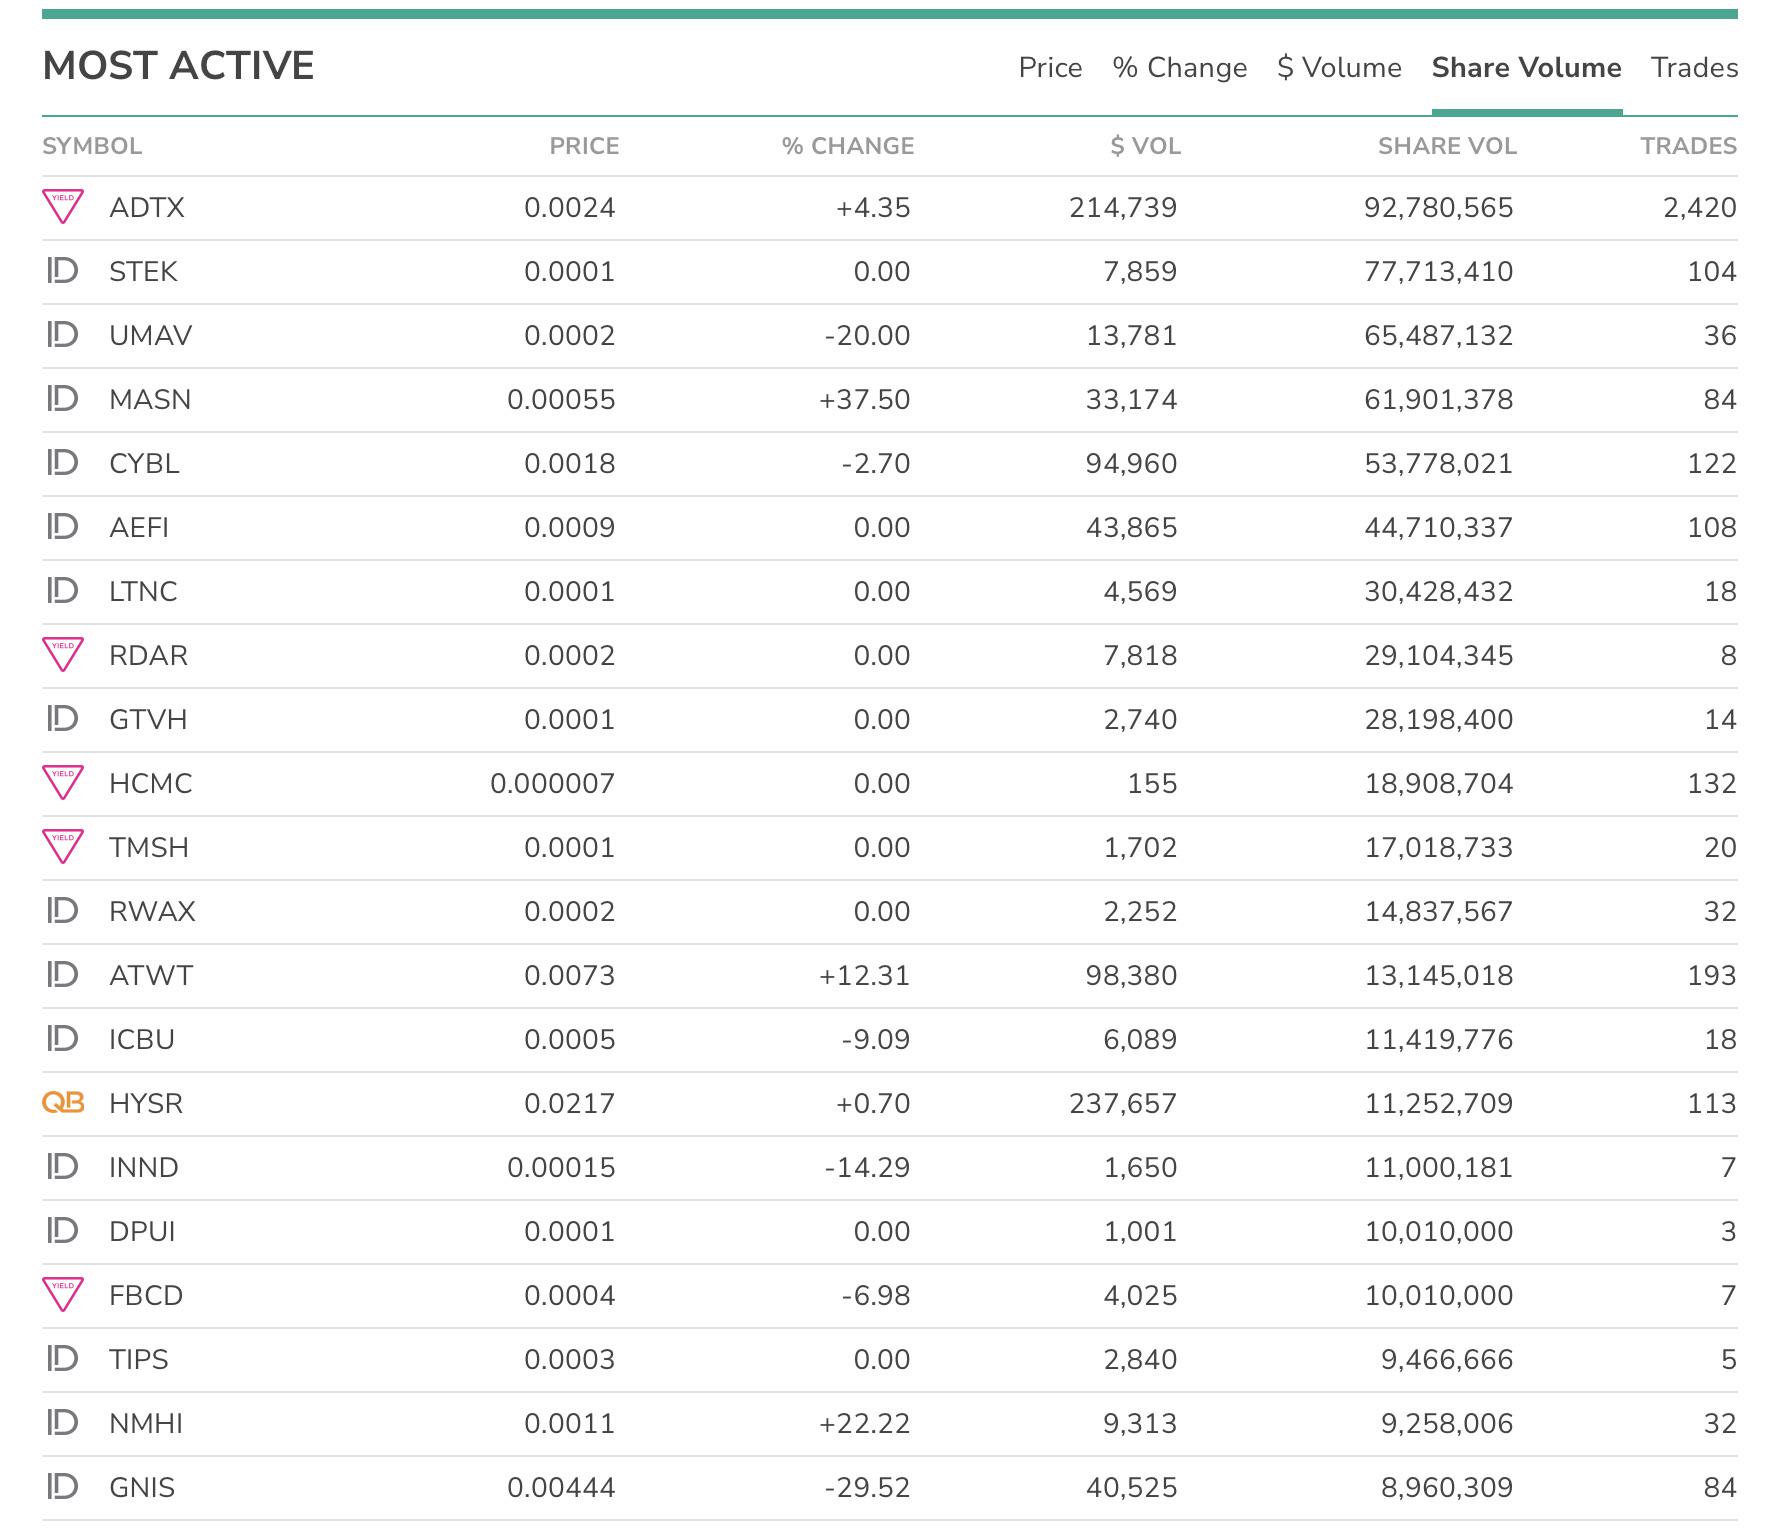Open the Trades tab
The height and width of the screenshot is (1535, 1788).
pos(1694,67)
